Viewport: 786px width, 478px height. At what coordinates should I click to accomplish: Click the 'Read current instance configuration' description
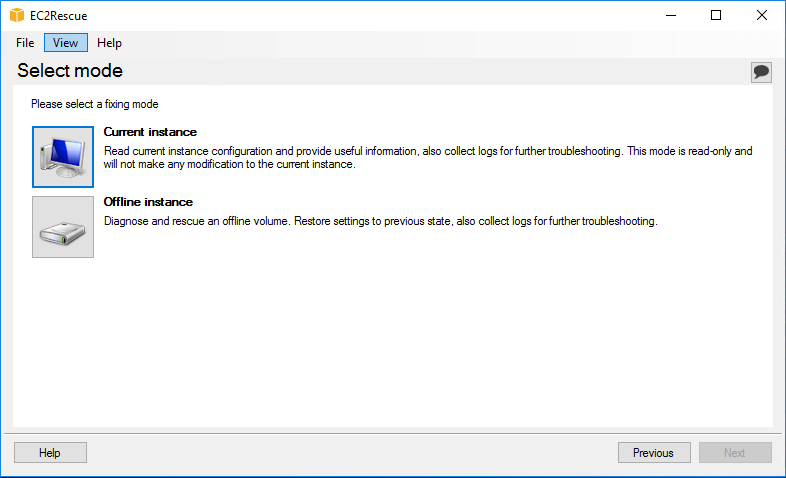click(x=428, y=157)
